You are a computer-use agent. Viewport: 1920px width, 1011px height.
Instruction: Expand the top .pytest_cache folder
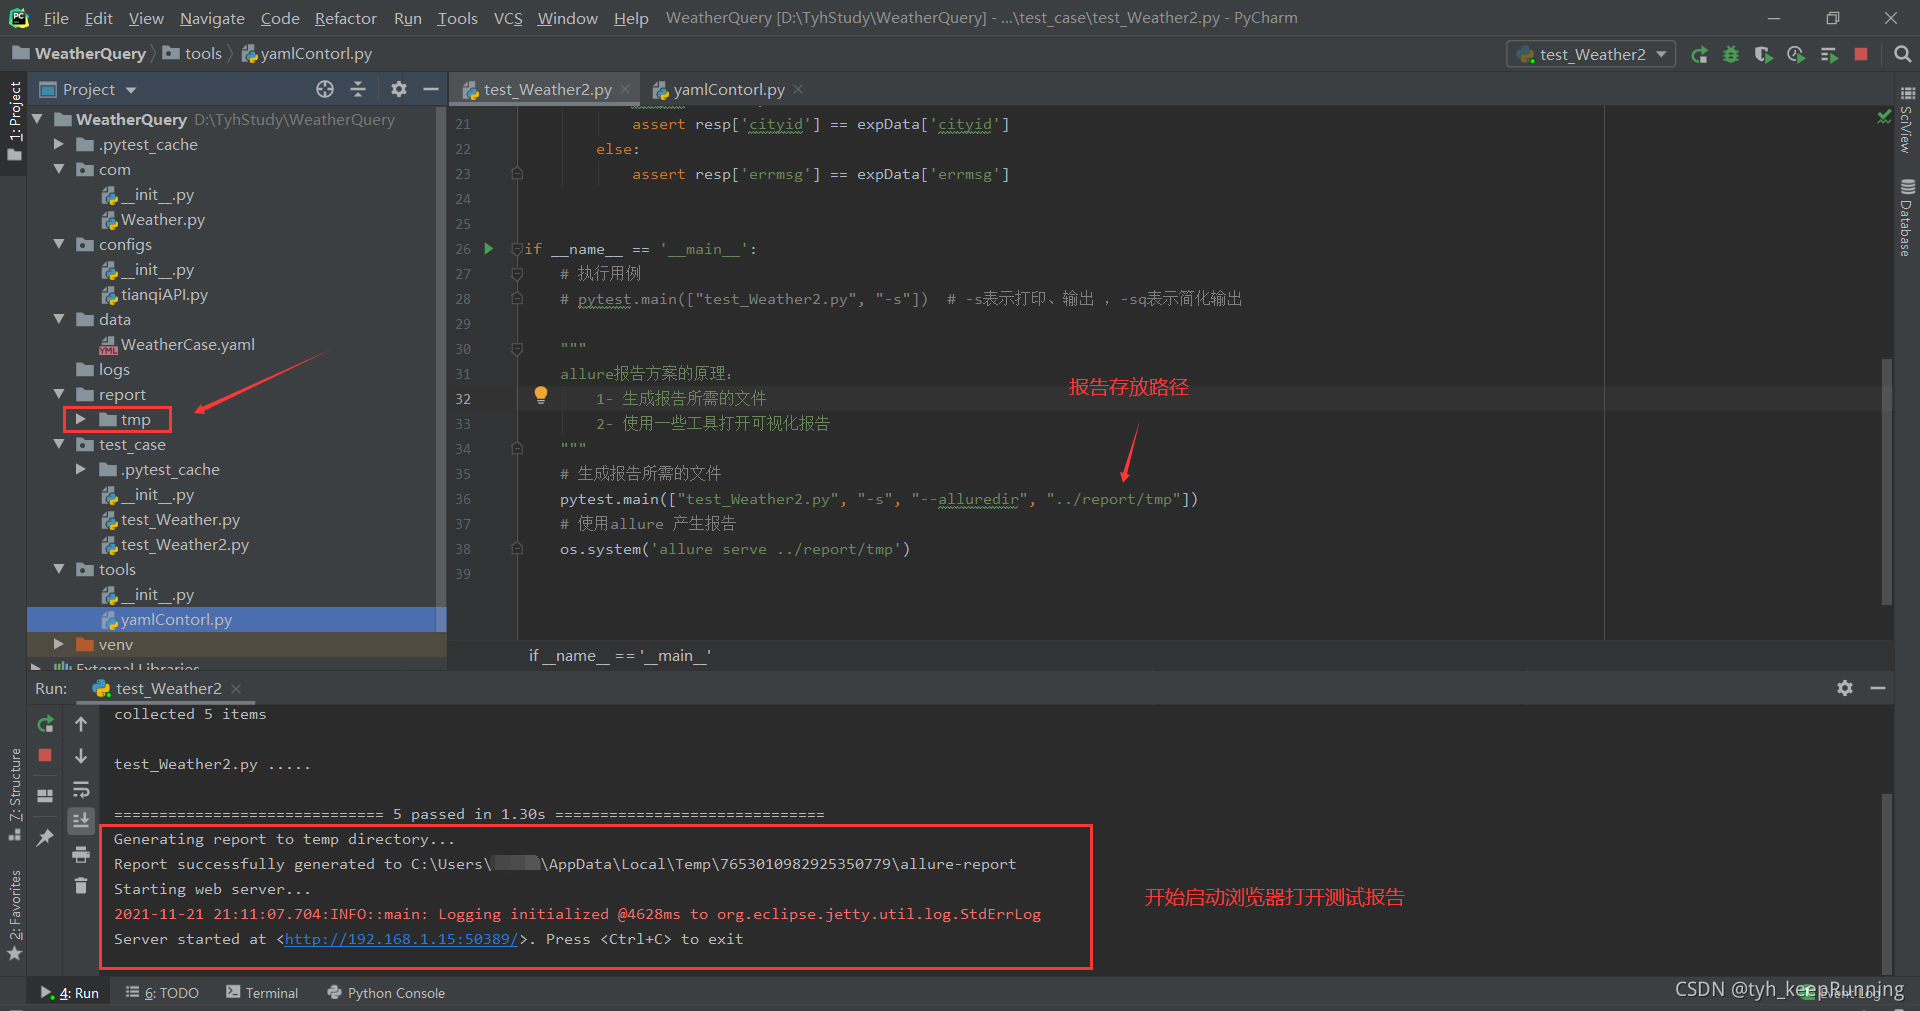(59, 144)
